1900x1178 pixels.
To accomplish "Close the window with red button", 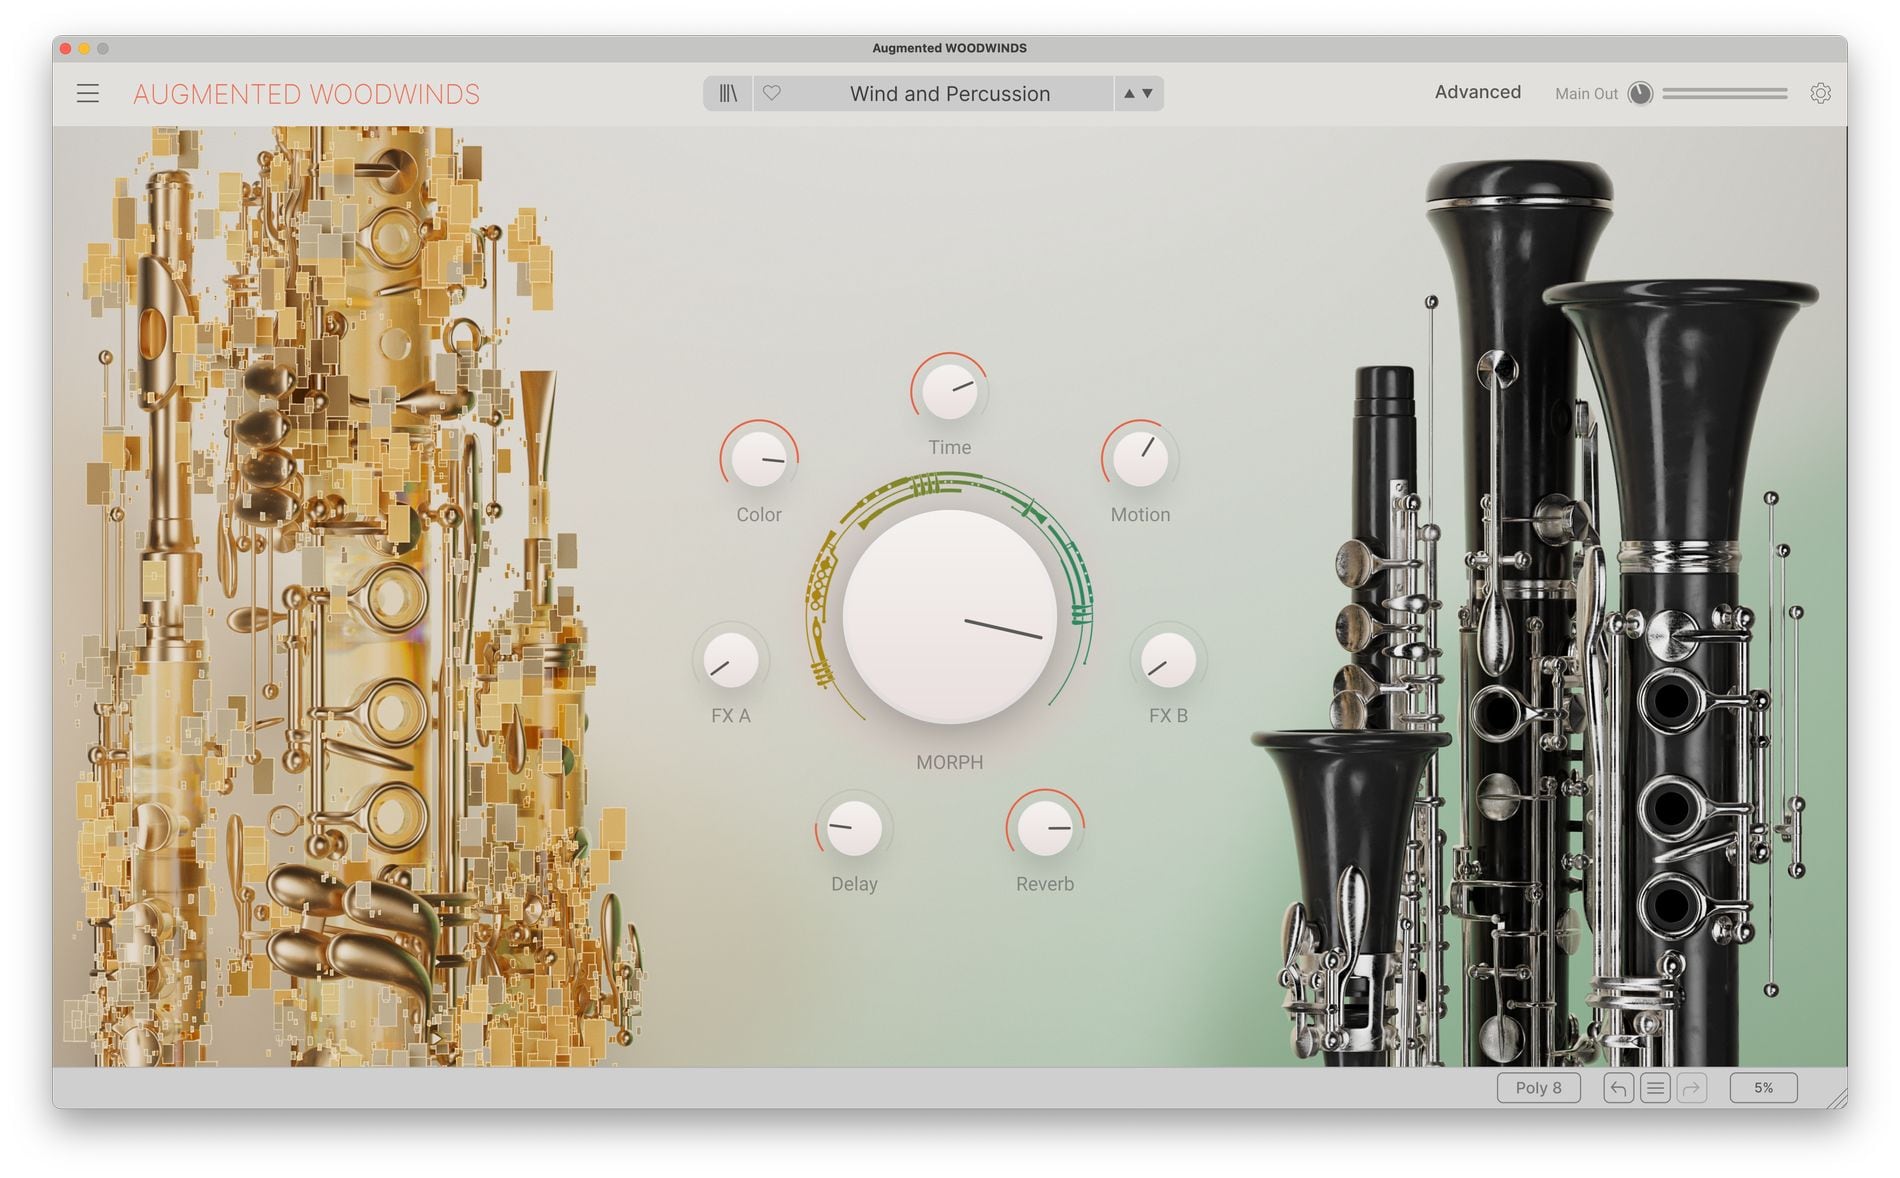I will (x=65, y=48).
